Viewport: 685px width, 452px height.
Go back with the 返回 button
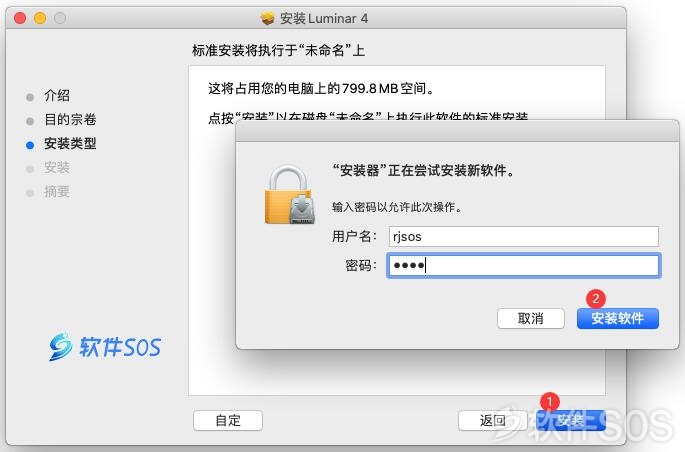493,420
